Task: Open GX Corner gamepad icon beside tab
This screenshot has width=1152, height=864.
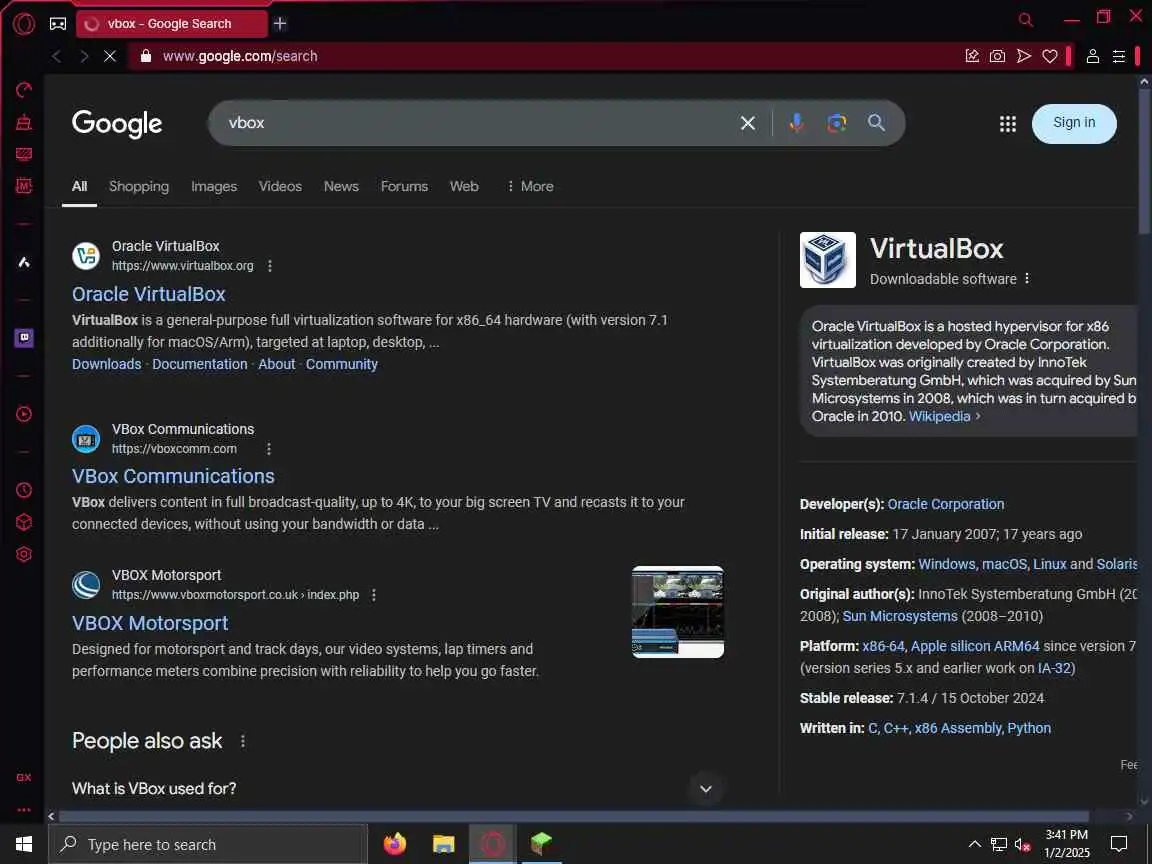Action: tap(57, 24)
